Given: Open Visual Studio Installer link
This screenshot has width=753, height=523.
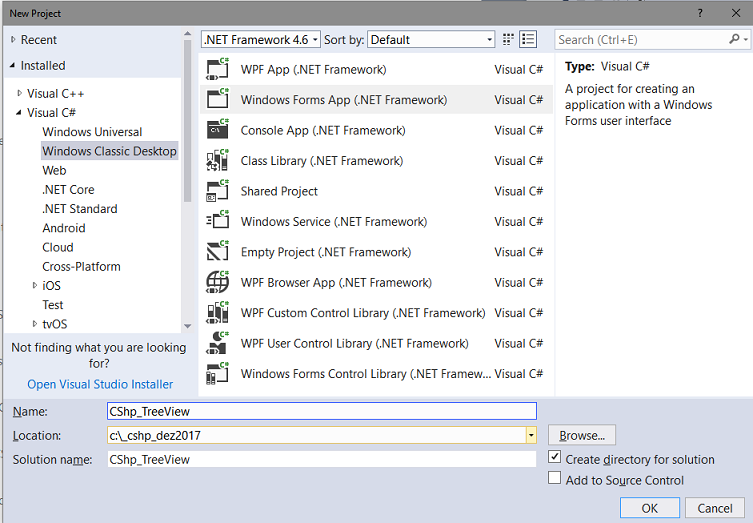Looking at the screenshot, I should tap(100, 384).
